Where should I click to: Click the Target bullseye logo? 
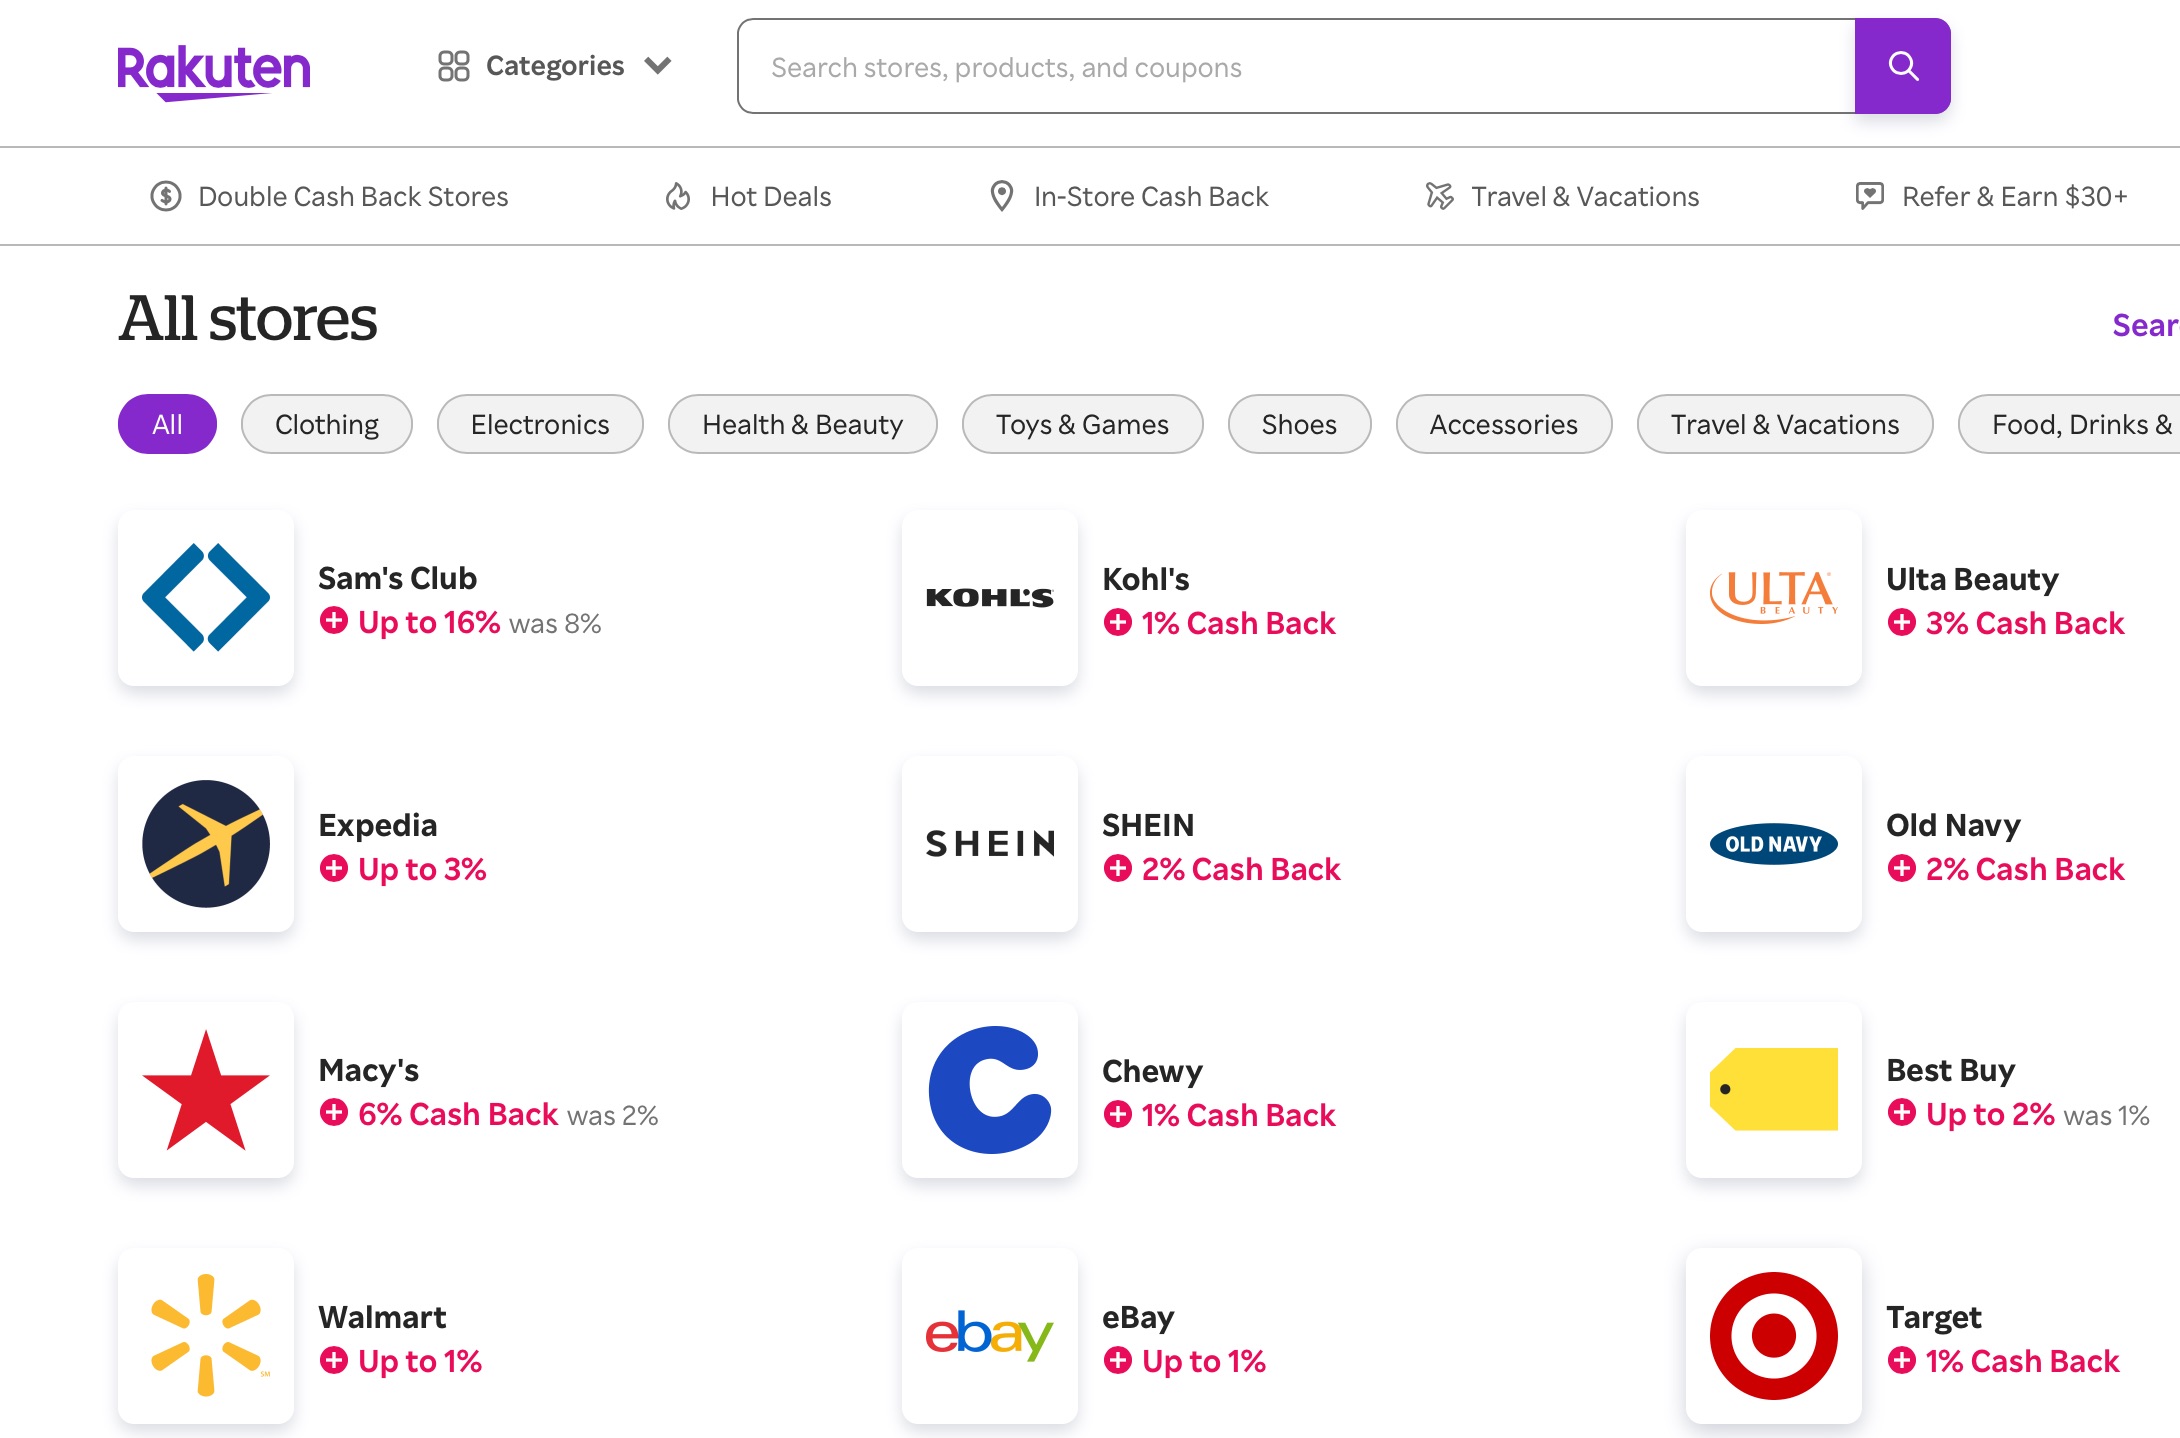[1774, 1335]
